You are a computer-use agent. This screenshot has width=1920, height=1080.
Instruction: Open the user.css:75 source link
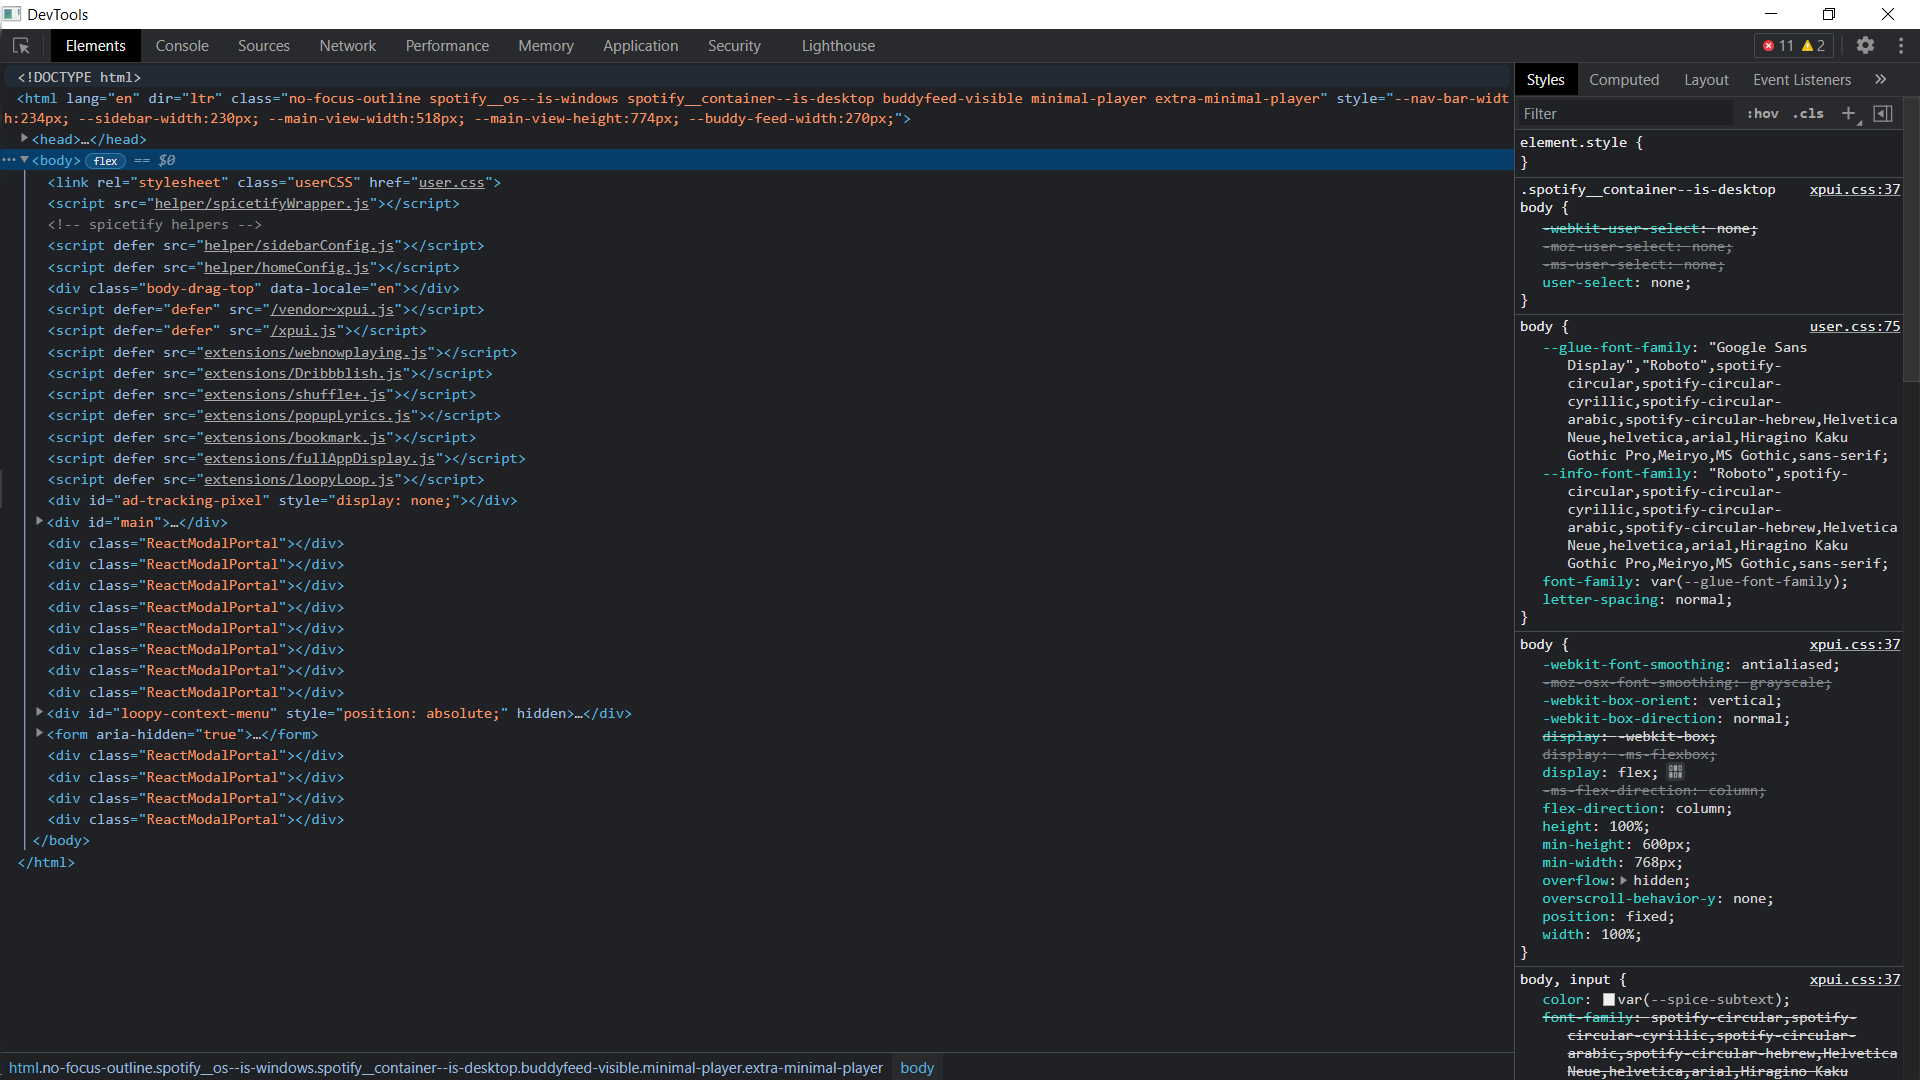1855,326
